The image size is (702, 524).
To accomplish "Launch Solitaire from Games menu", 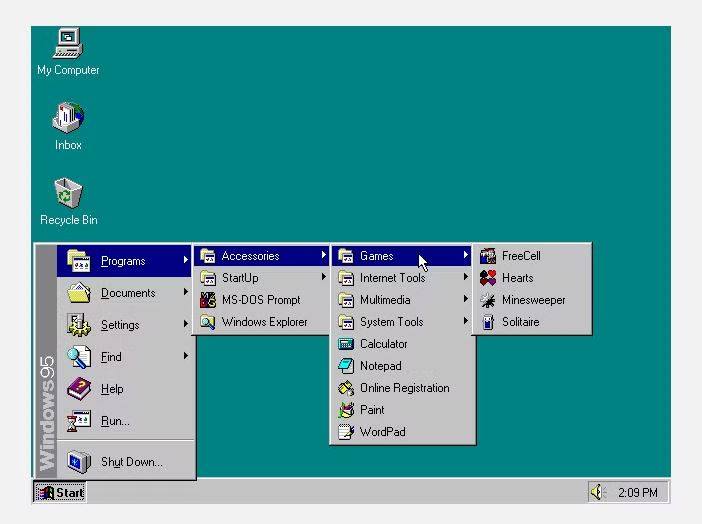I will pyautogui.click(x=532, y=322).
